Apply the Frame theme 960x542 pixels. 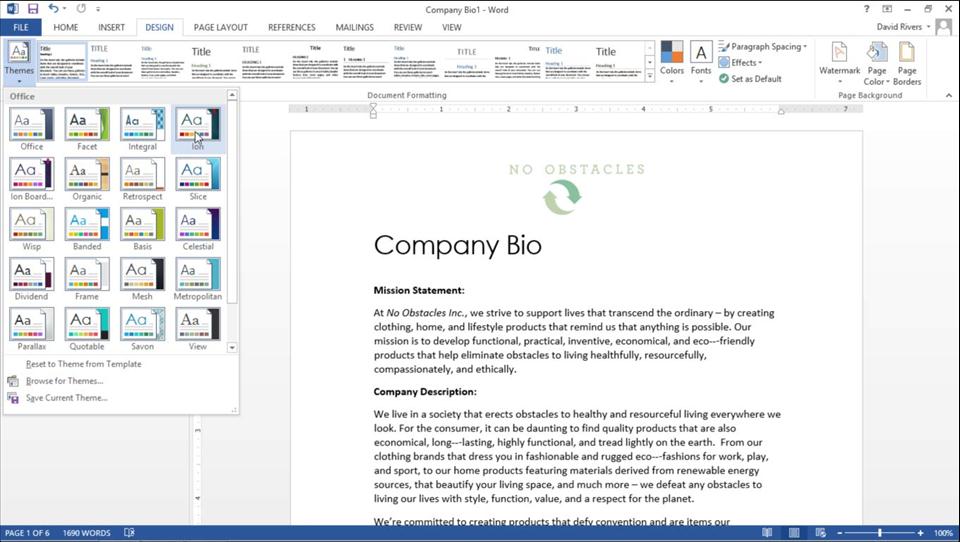(x=87, y=279)
